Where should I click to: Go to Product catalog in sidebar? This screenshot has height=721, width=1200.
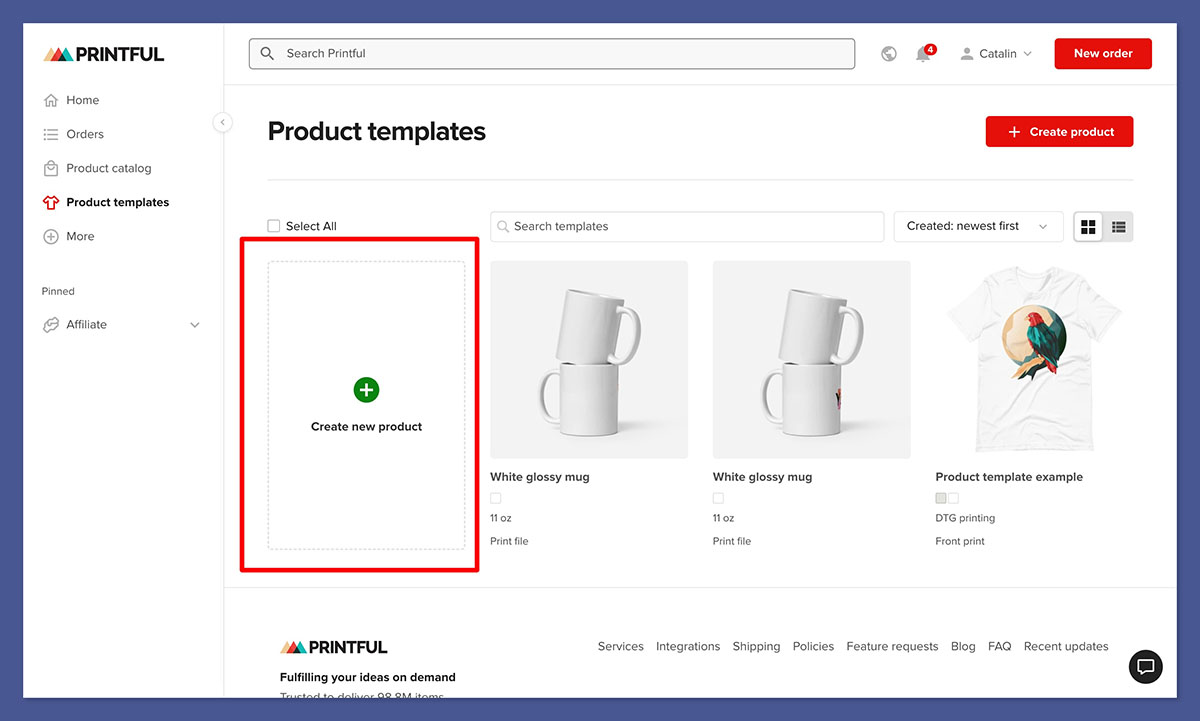click(108, 168)
